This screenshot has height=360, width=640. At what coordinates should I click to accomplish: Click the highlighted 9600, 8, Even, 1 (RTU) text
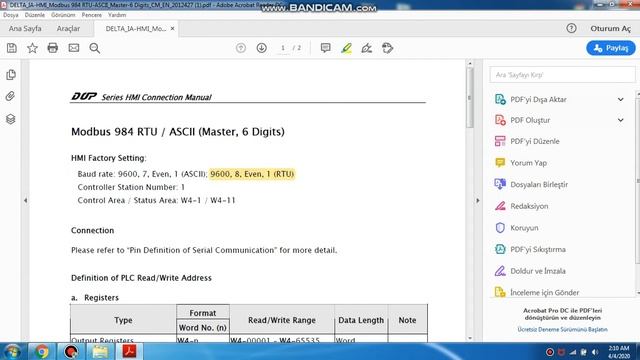252,174
